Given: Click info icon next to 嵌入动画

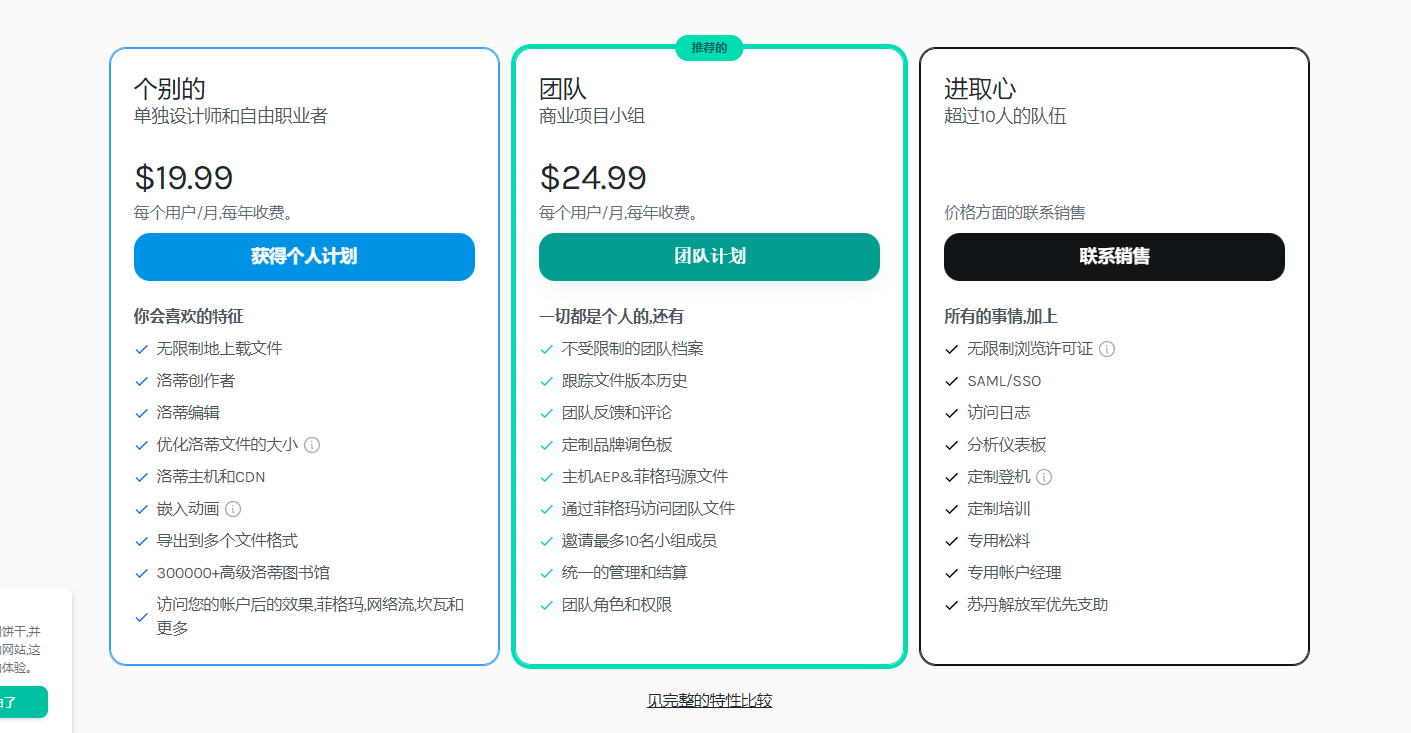Looking at the screenshot, I should (233, 509).
